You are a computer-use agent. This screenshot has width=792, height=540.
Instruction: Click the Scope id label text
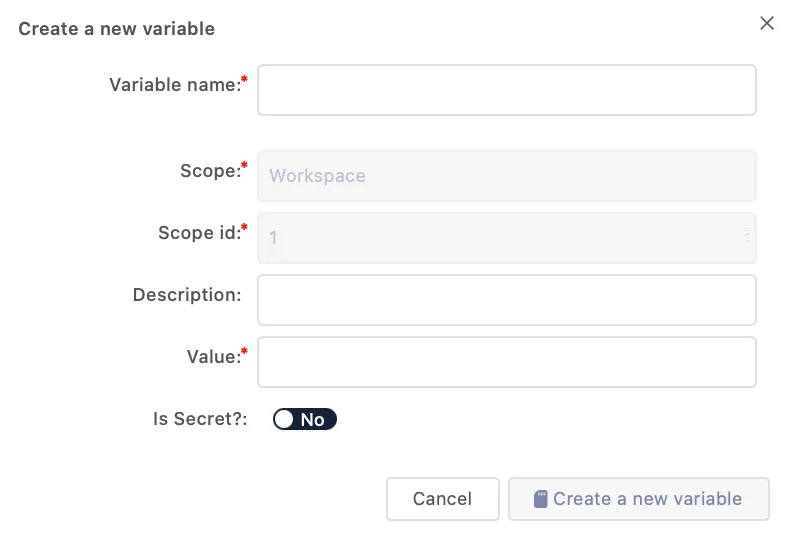coord(200,233)
